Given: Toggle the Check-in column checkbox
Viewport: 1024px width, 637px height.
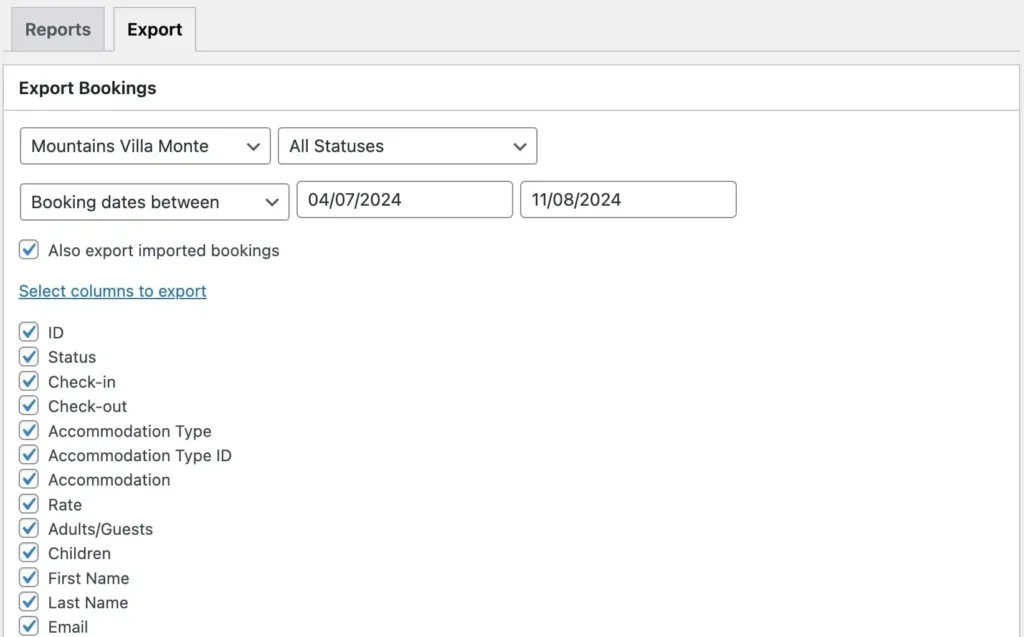Looking at the screenshot, I should (28, 381).
